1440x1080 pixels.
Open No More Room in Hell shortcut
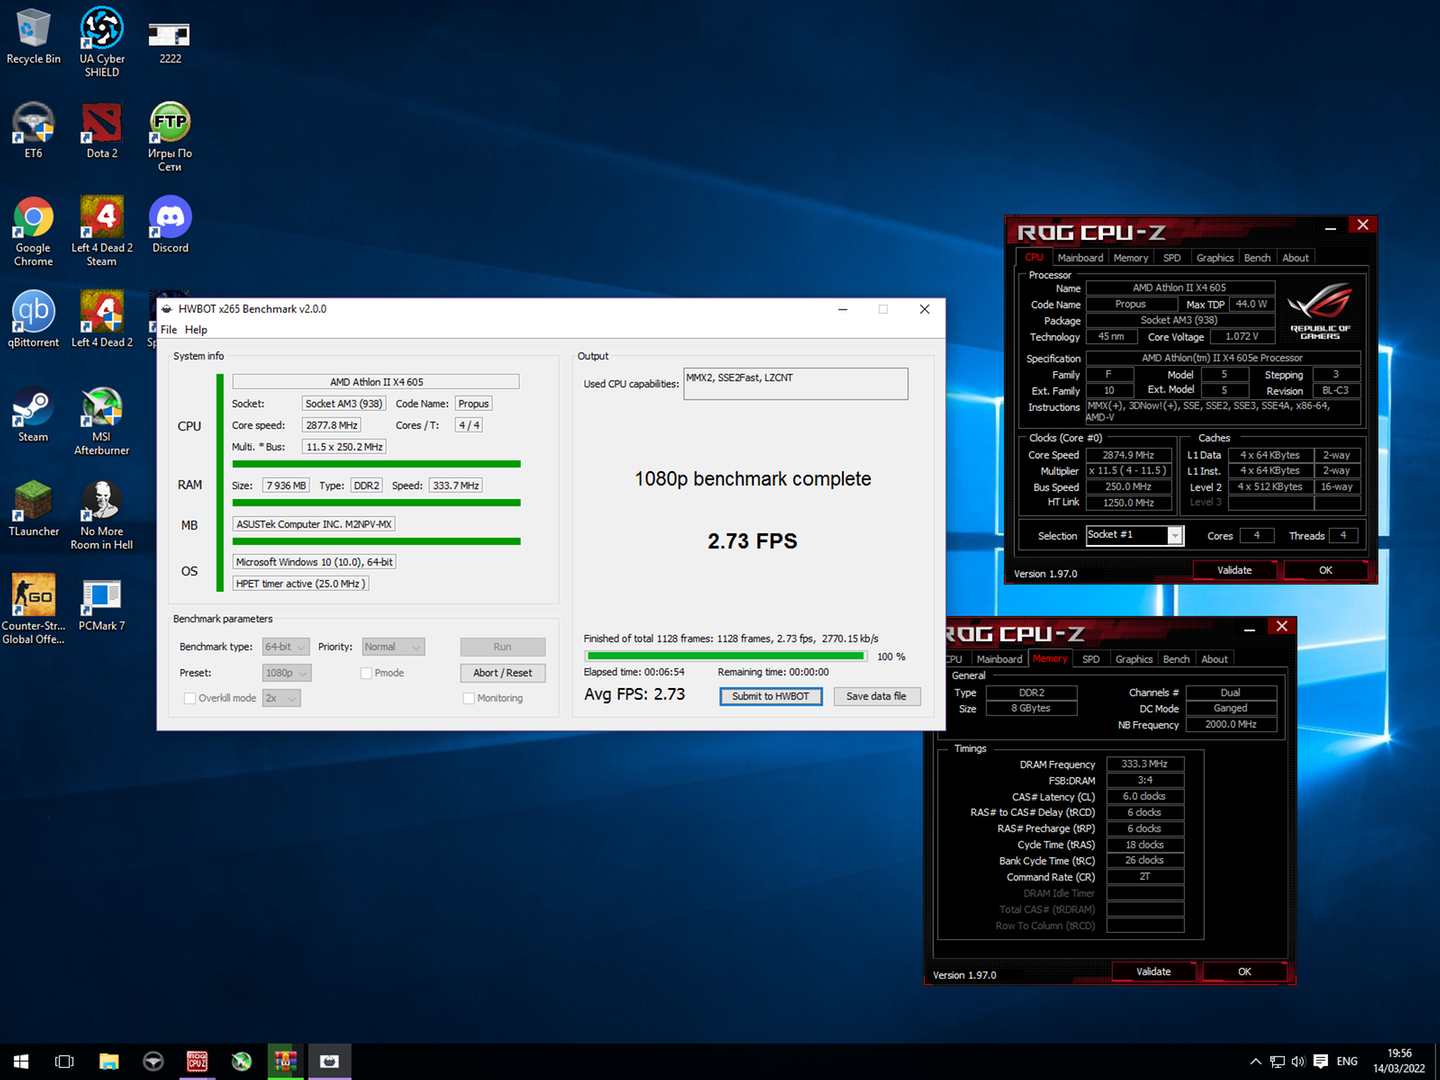click(102, 515)
